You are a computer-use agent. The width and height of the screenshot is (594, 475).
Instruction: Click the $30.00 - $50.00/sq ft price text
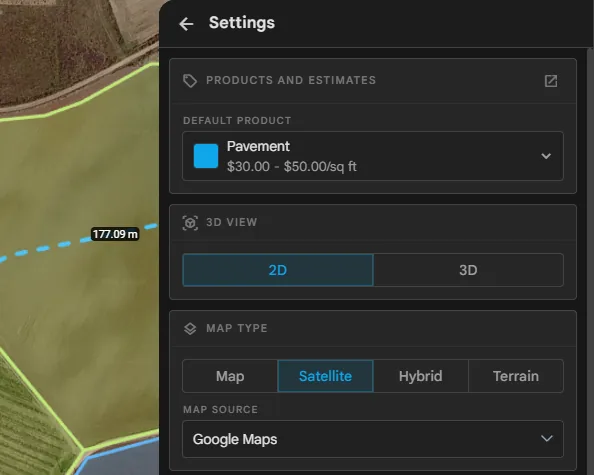click(292, 167)
